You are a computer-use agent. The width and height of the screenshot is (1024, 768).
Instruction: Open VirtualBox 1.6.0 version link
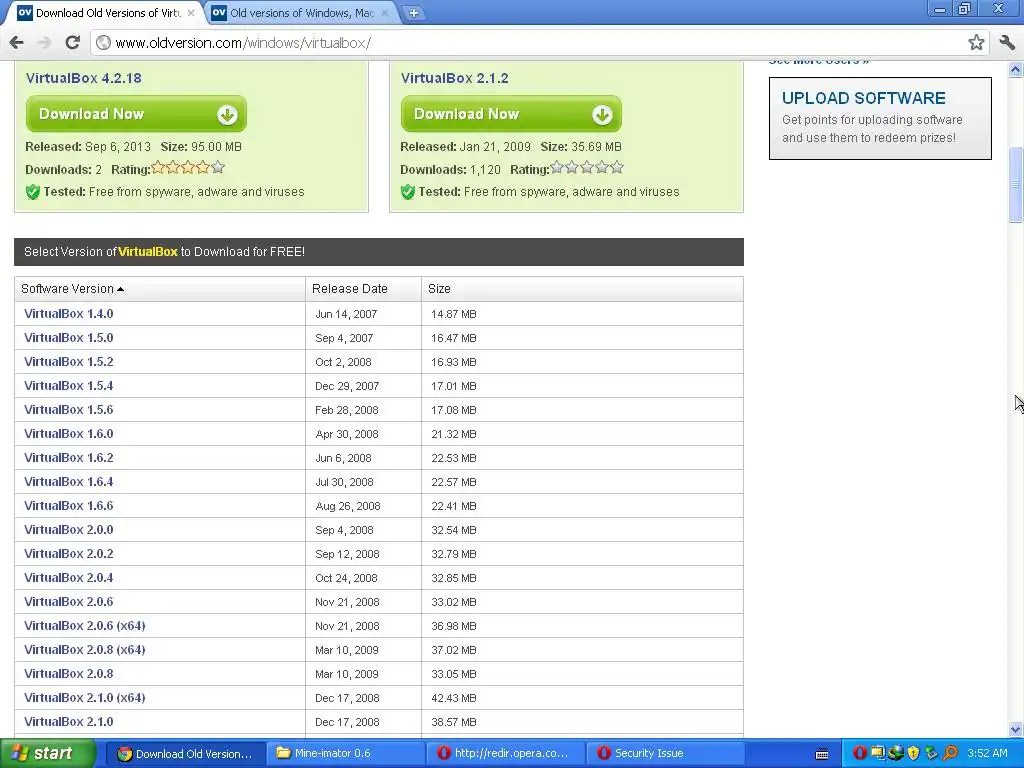coord(69,434)
